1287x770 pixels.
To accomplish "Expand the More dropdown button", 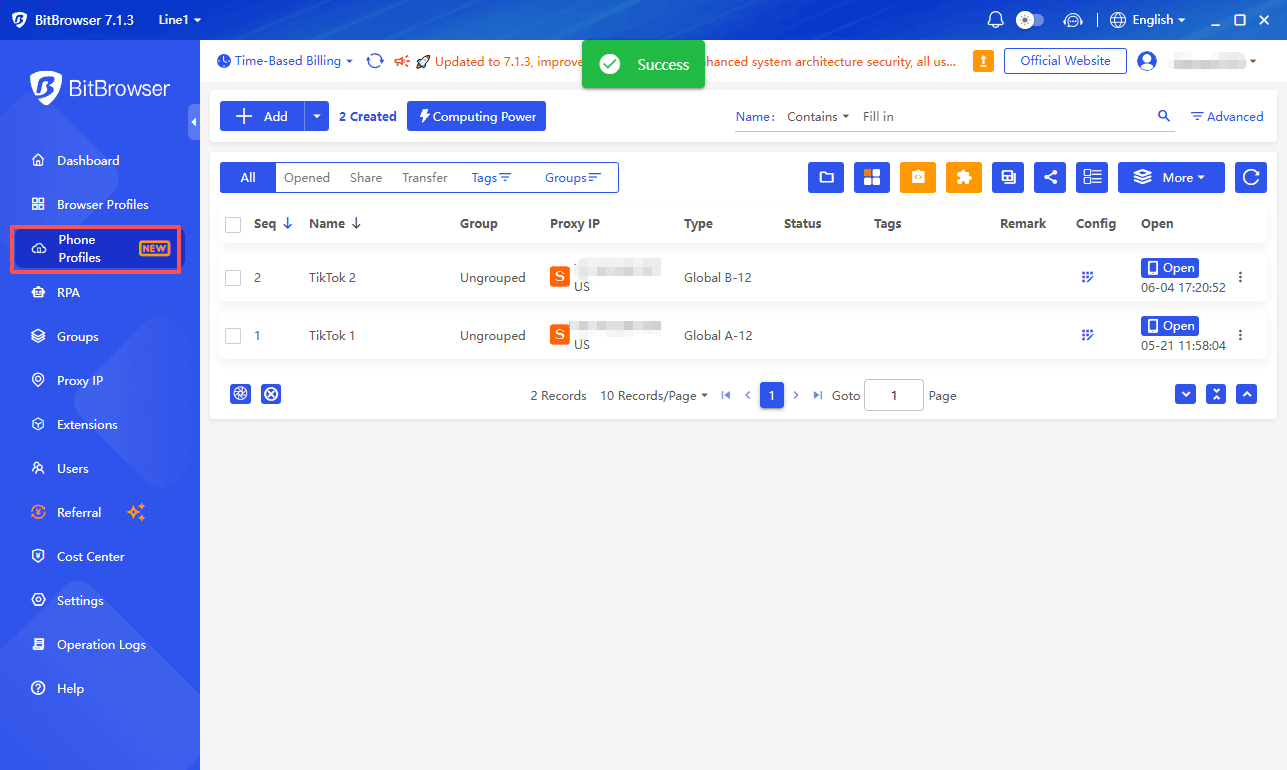I will 1169,177.
